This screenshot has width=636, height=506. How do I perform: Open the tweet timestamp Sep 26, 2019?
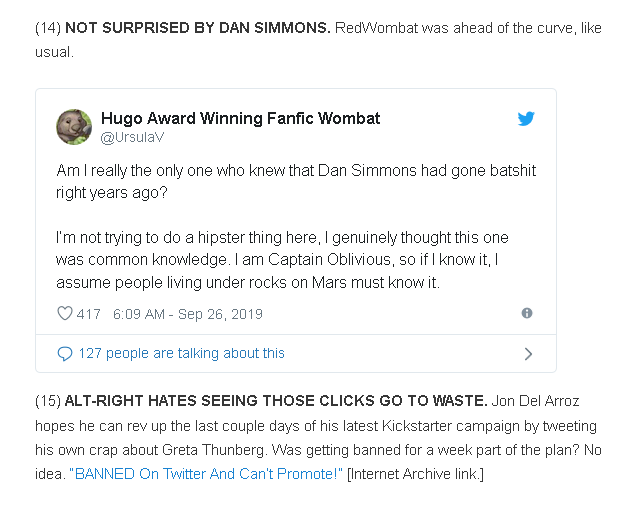188,314
